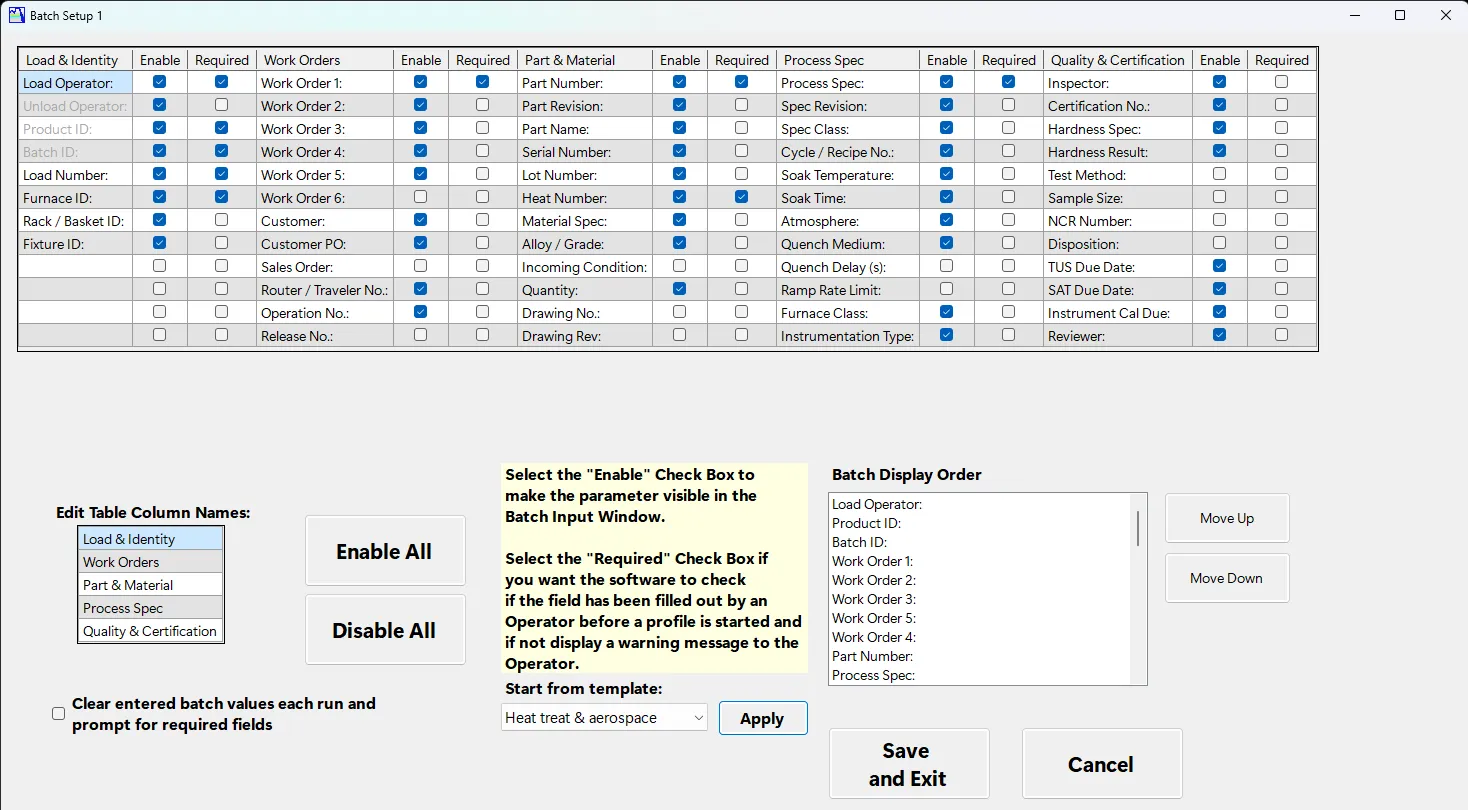The height and width of the screenshot is (810, 1468).
Task: Toggle Enable checkbox for Ramp Rate Limit
Action: pyautogui.click(x=946, y=289)
